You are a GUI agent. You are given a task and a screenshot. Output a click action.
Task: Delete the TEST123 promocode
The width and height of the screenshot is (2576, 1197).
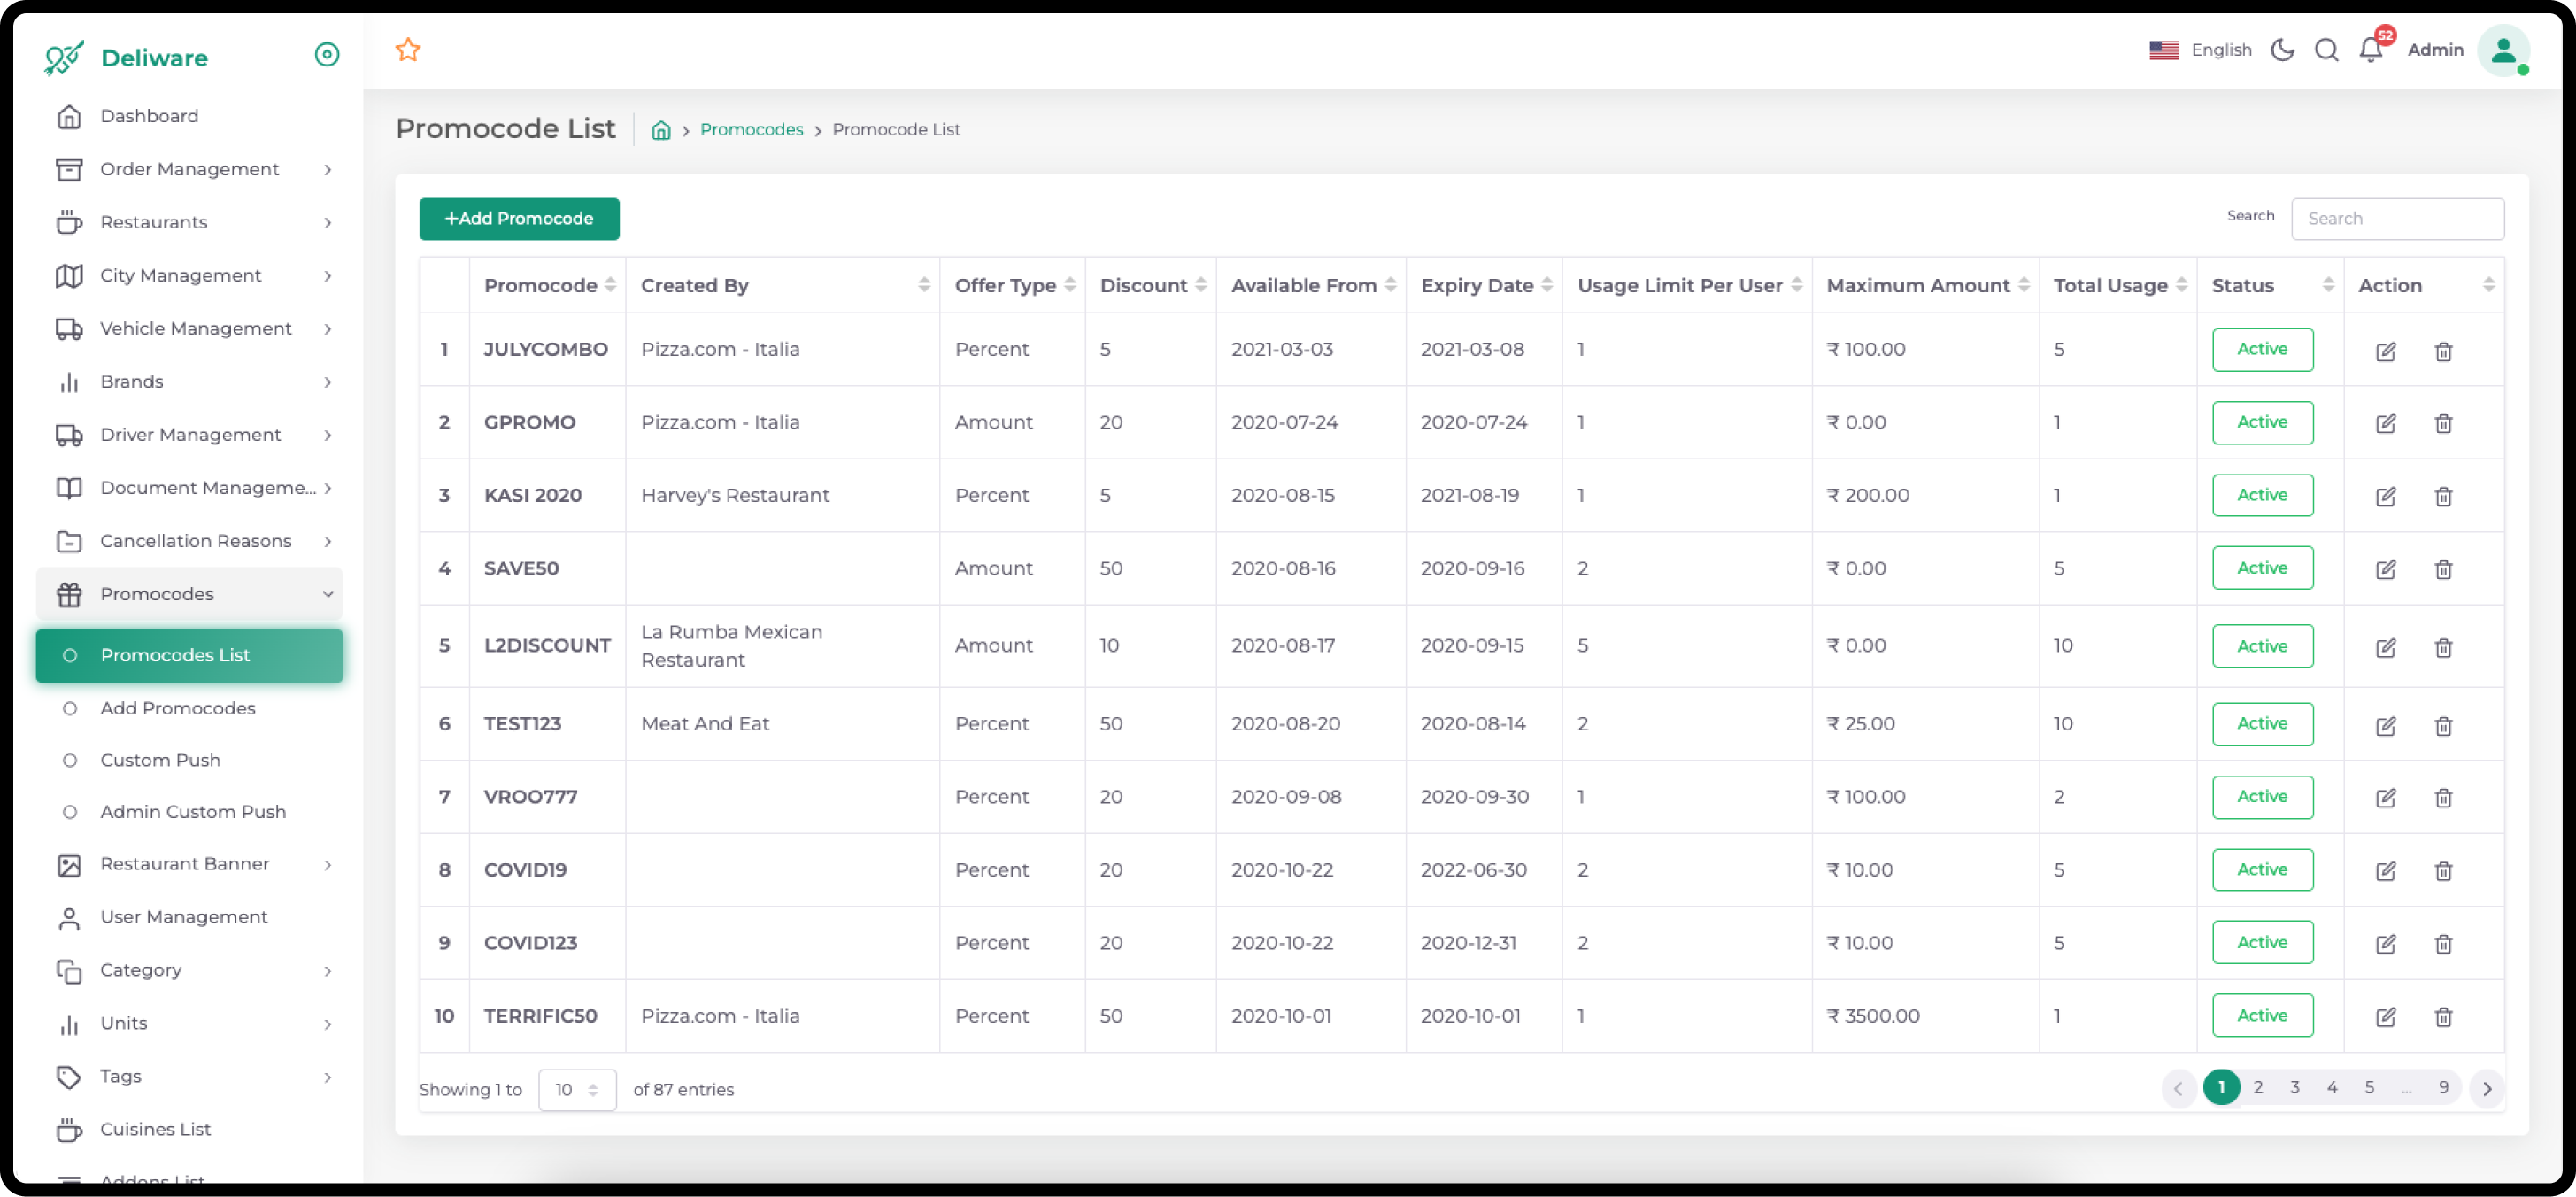2443,726
